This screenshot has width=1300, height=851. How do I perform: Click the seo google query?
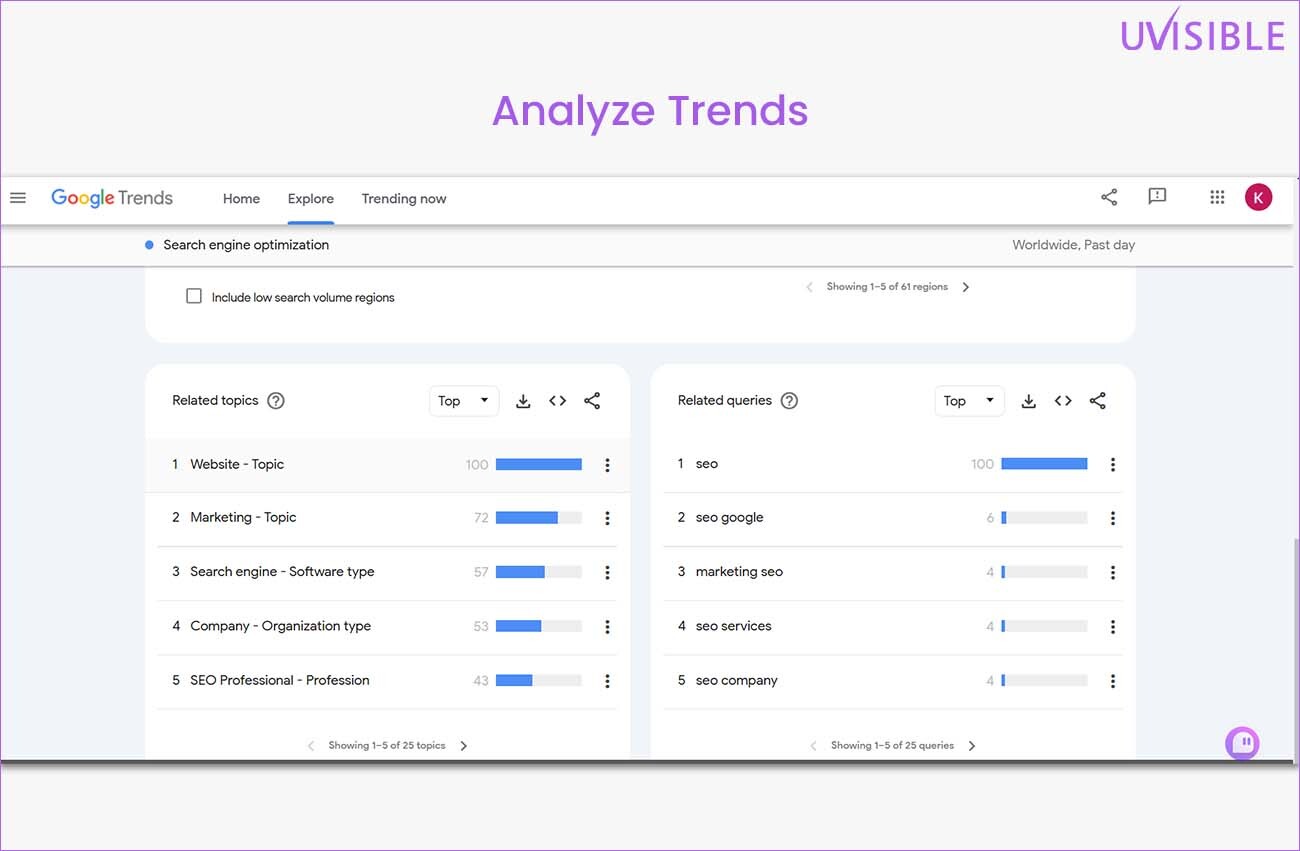pyautogui.click(x=729, y=518)
